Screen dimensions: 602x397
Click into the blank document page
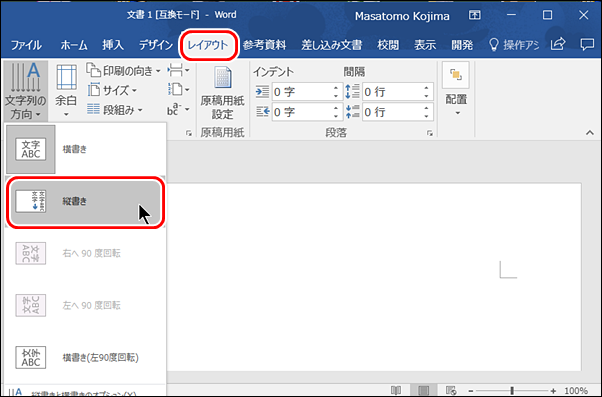pos(373,276)
